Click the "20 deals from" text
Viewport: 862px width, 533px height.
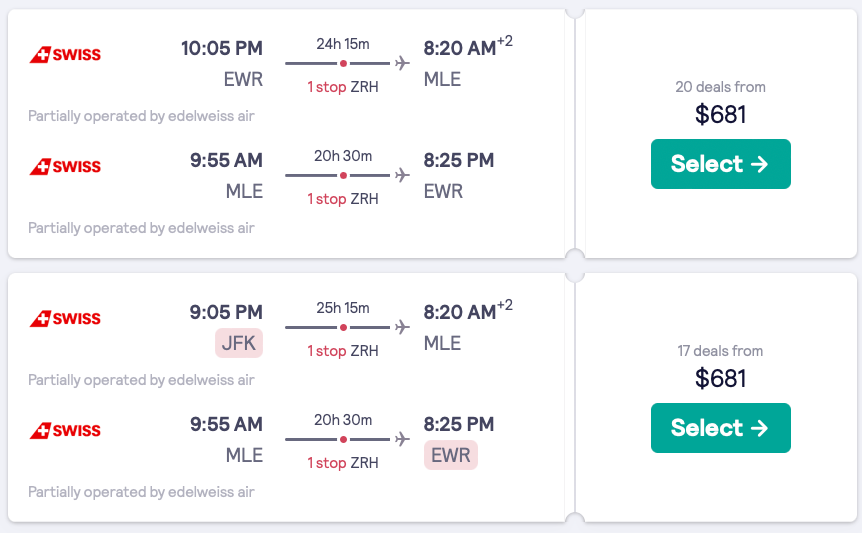pos(720,87)
